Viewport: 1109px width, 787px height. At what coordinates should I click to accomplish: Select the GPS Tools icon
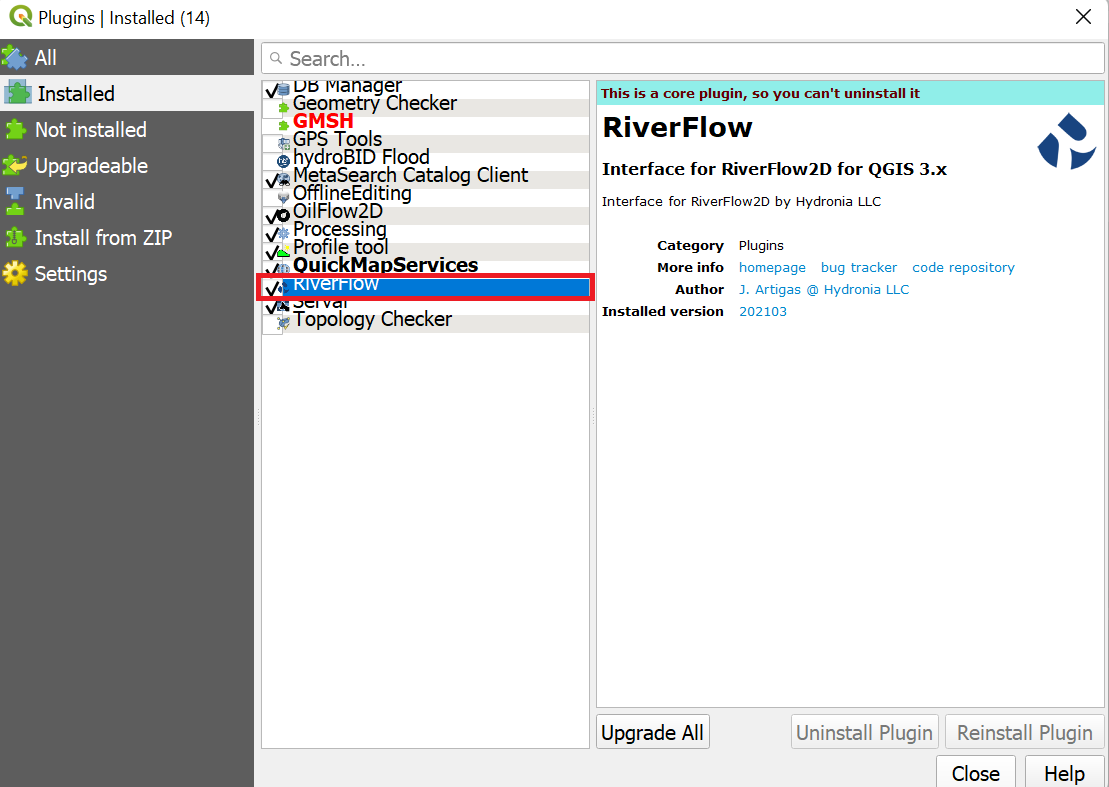284,144
